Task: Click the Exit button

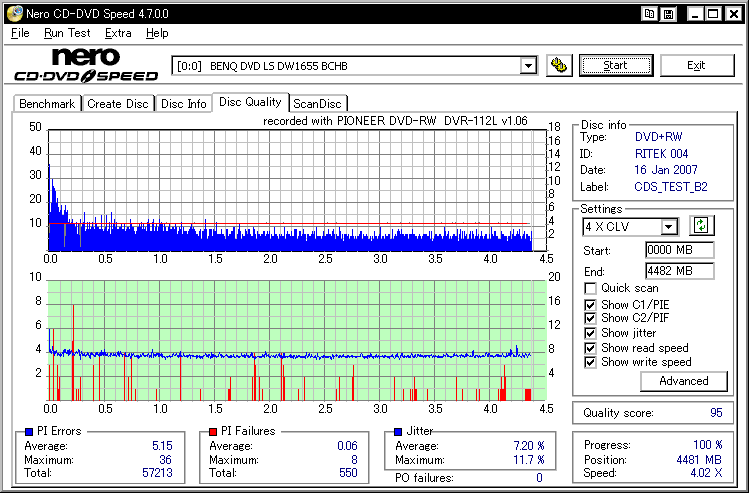Action: click(x=696, y=65)
